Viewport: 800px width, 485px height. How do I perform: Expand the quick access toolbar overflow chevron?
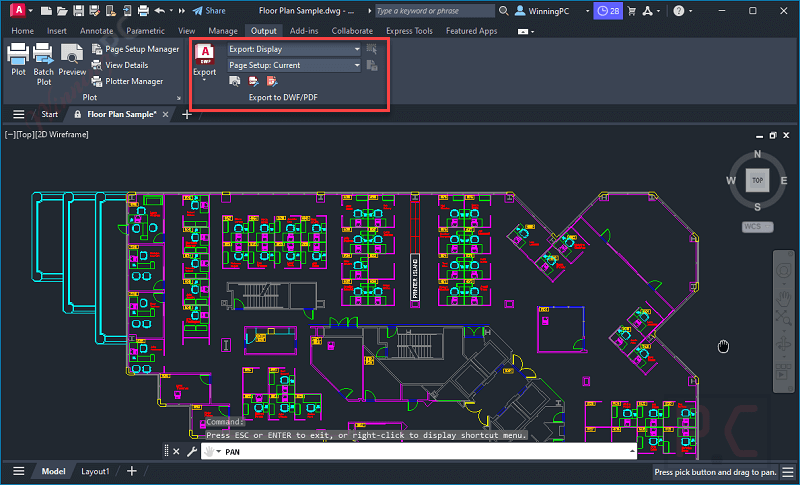click(182, 11)
